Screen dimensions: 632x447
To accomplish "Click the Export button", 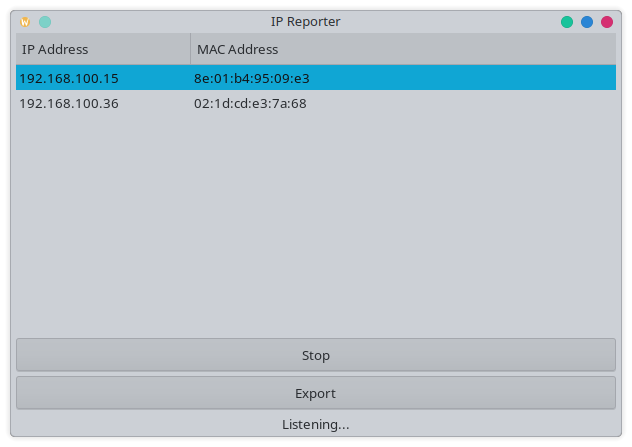I will point(316,393).
